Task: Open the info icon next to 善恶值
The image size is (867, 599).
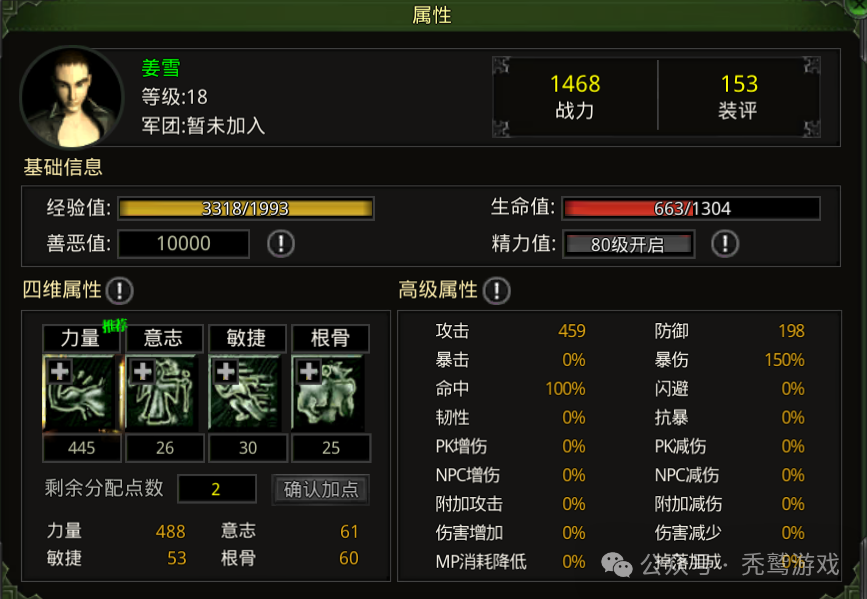Action: point(281,243)
